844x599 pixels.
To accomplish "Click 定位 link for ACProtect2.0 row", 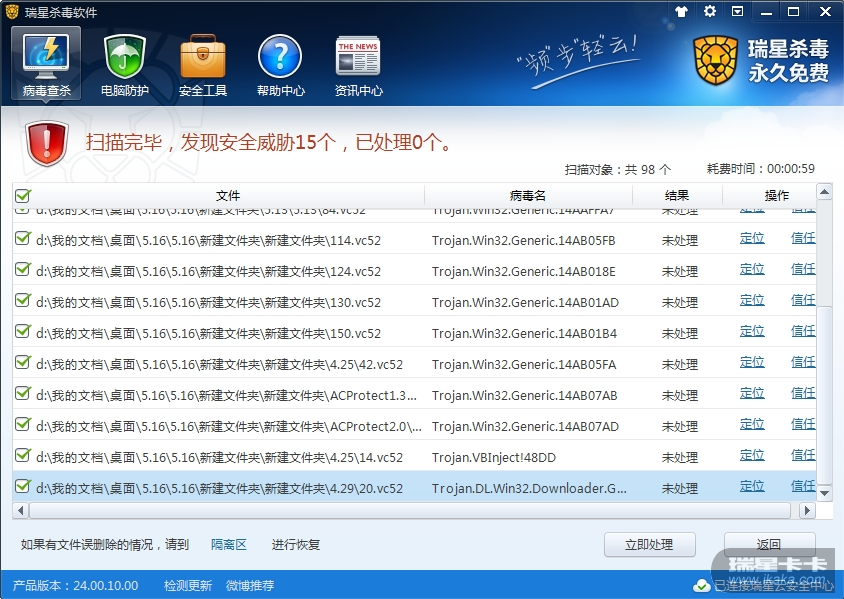I will click(752, 425).
